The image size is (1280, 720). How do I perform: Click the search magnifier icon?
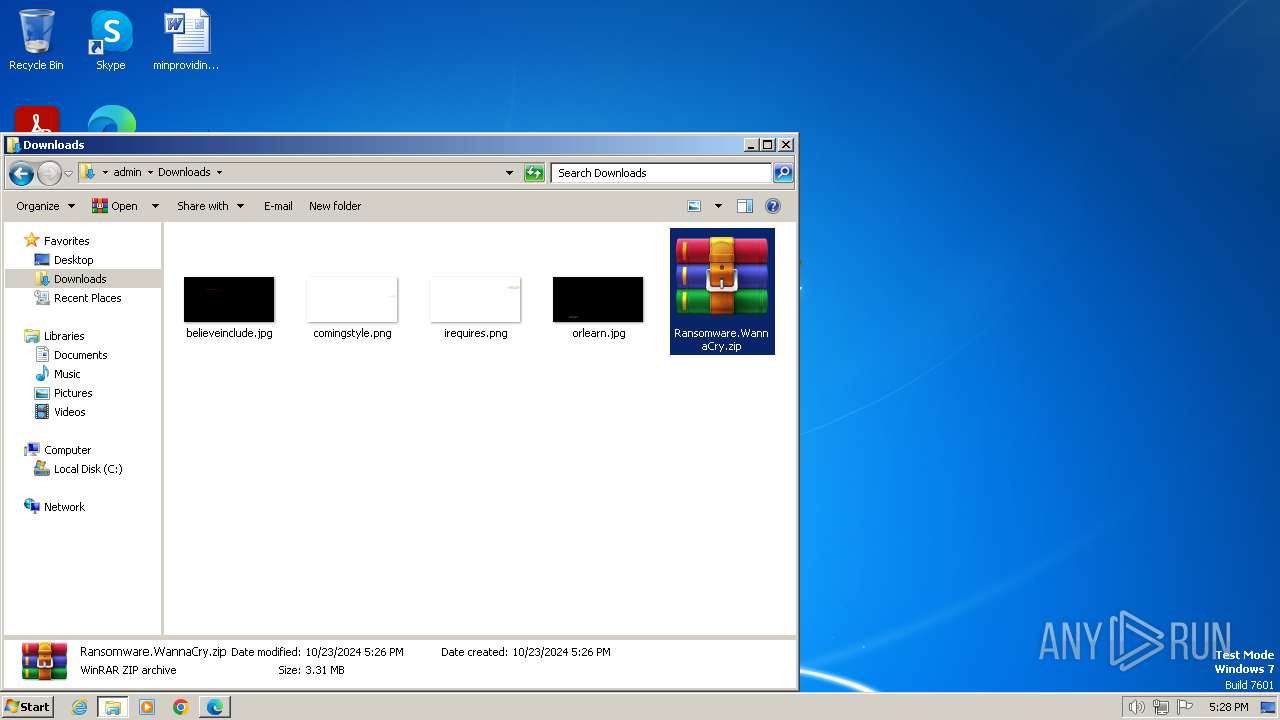coord(783,173)
